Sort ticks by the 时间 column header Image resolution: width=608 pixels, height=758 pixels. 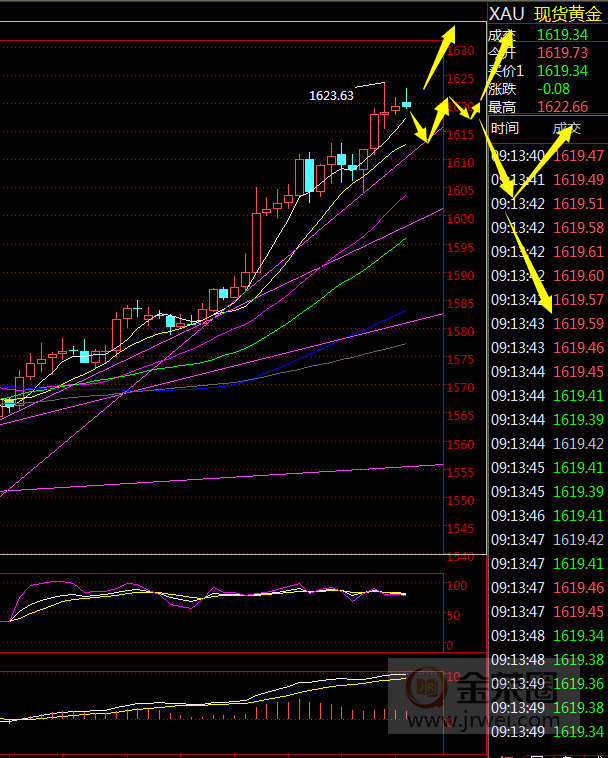(505, 128)
